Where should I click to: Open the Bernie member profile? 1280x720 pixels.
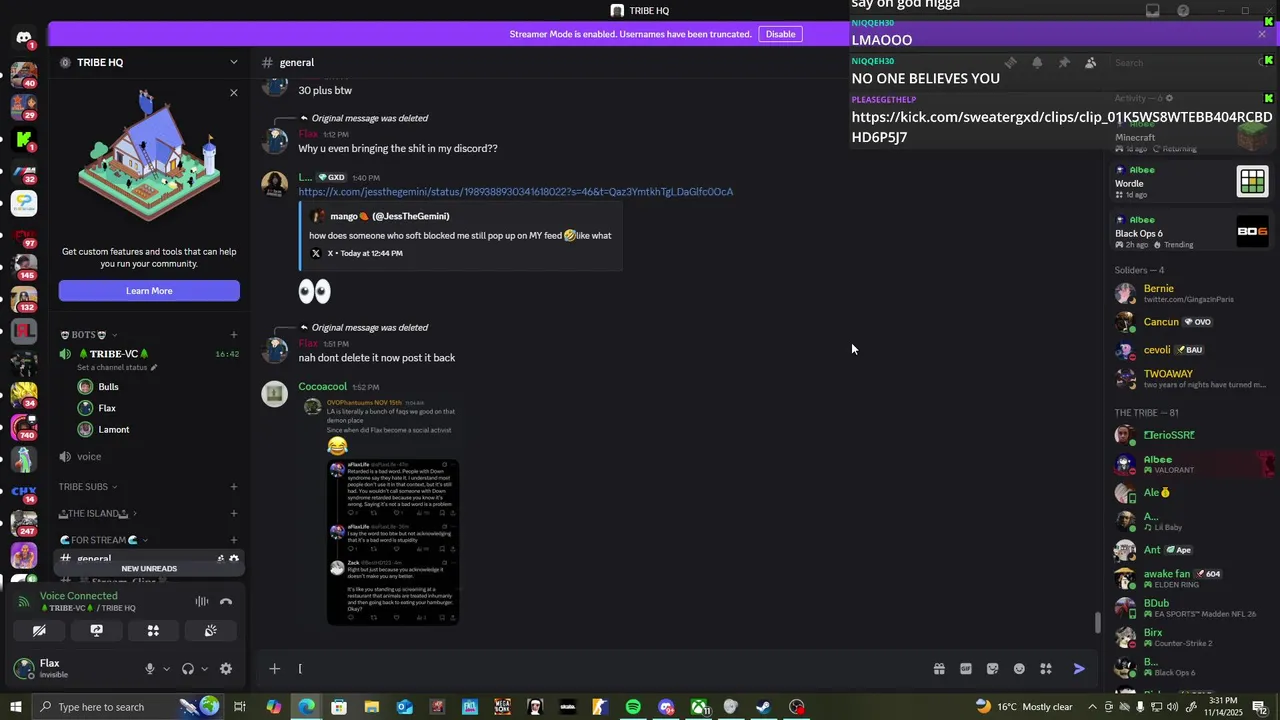tap(1190, 293)
